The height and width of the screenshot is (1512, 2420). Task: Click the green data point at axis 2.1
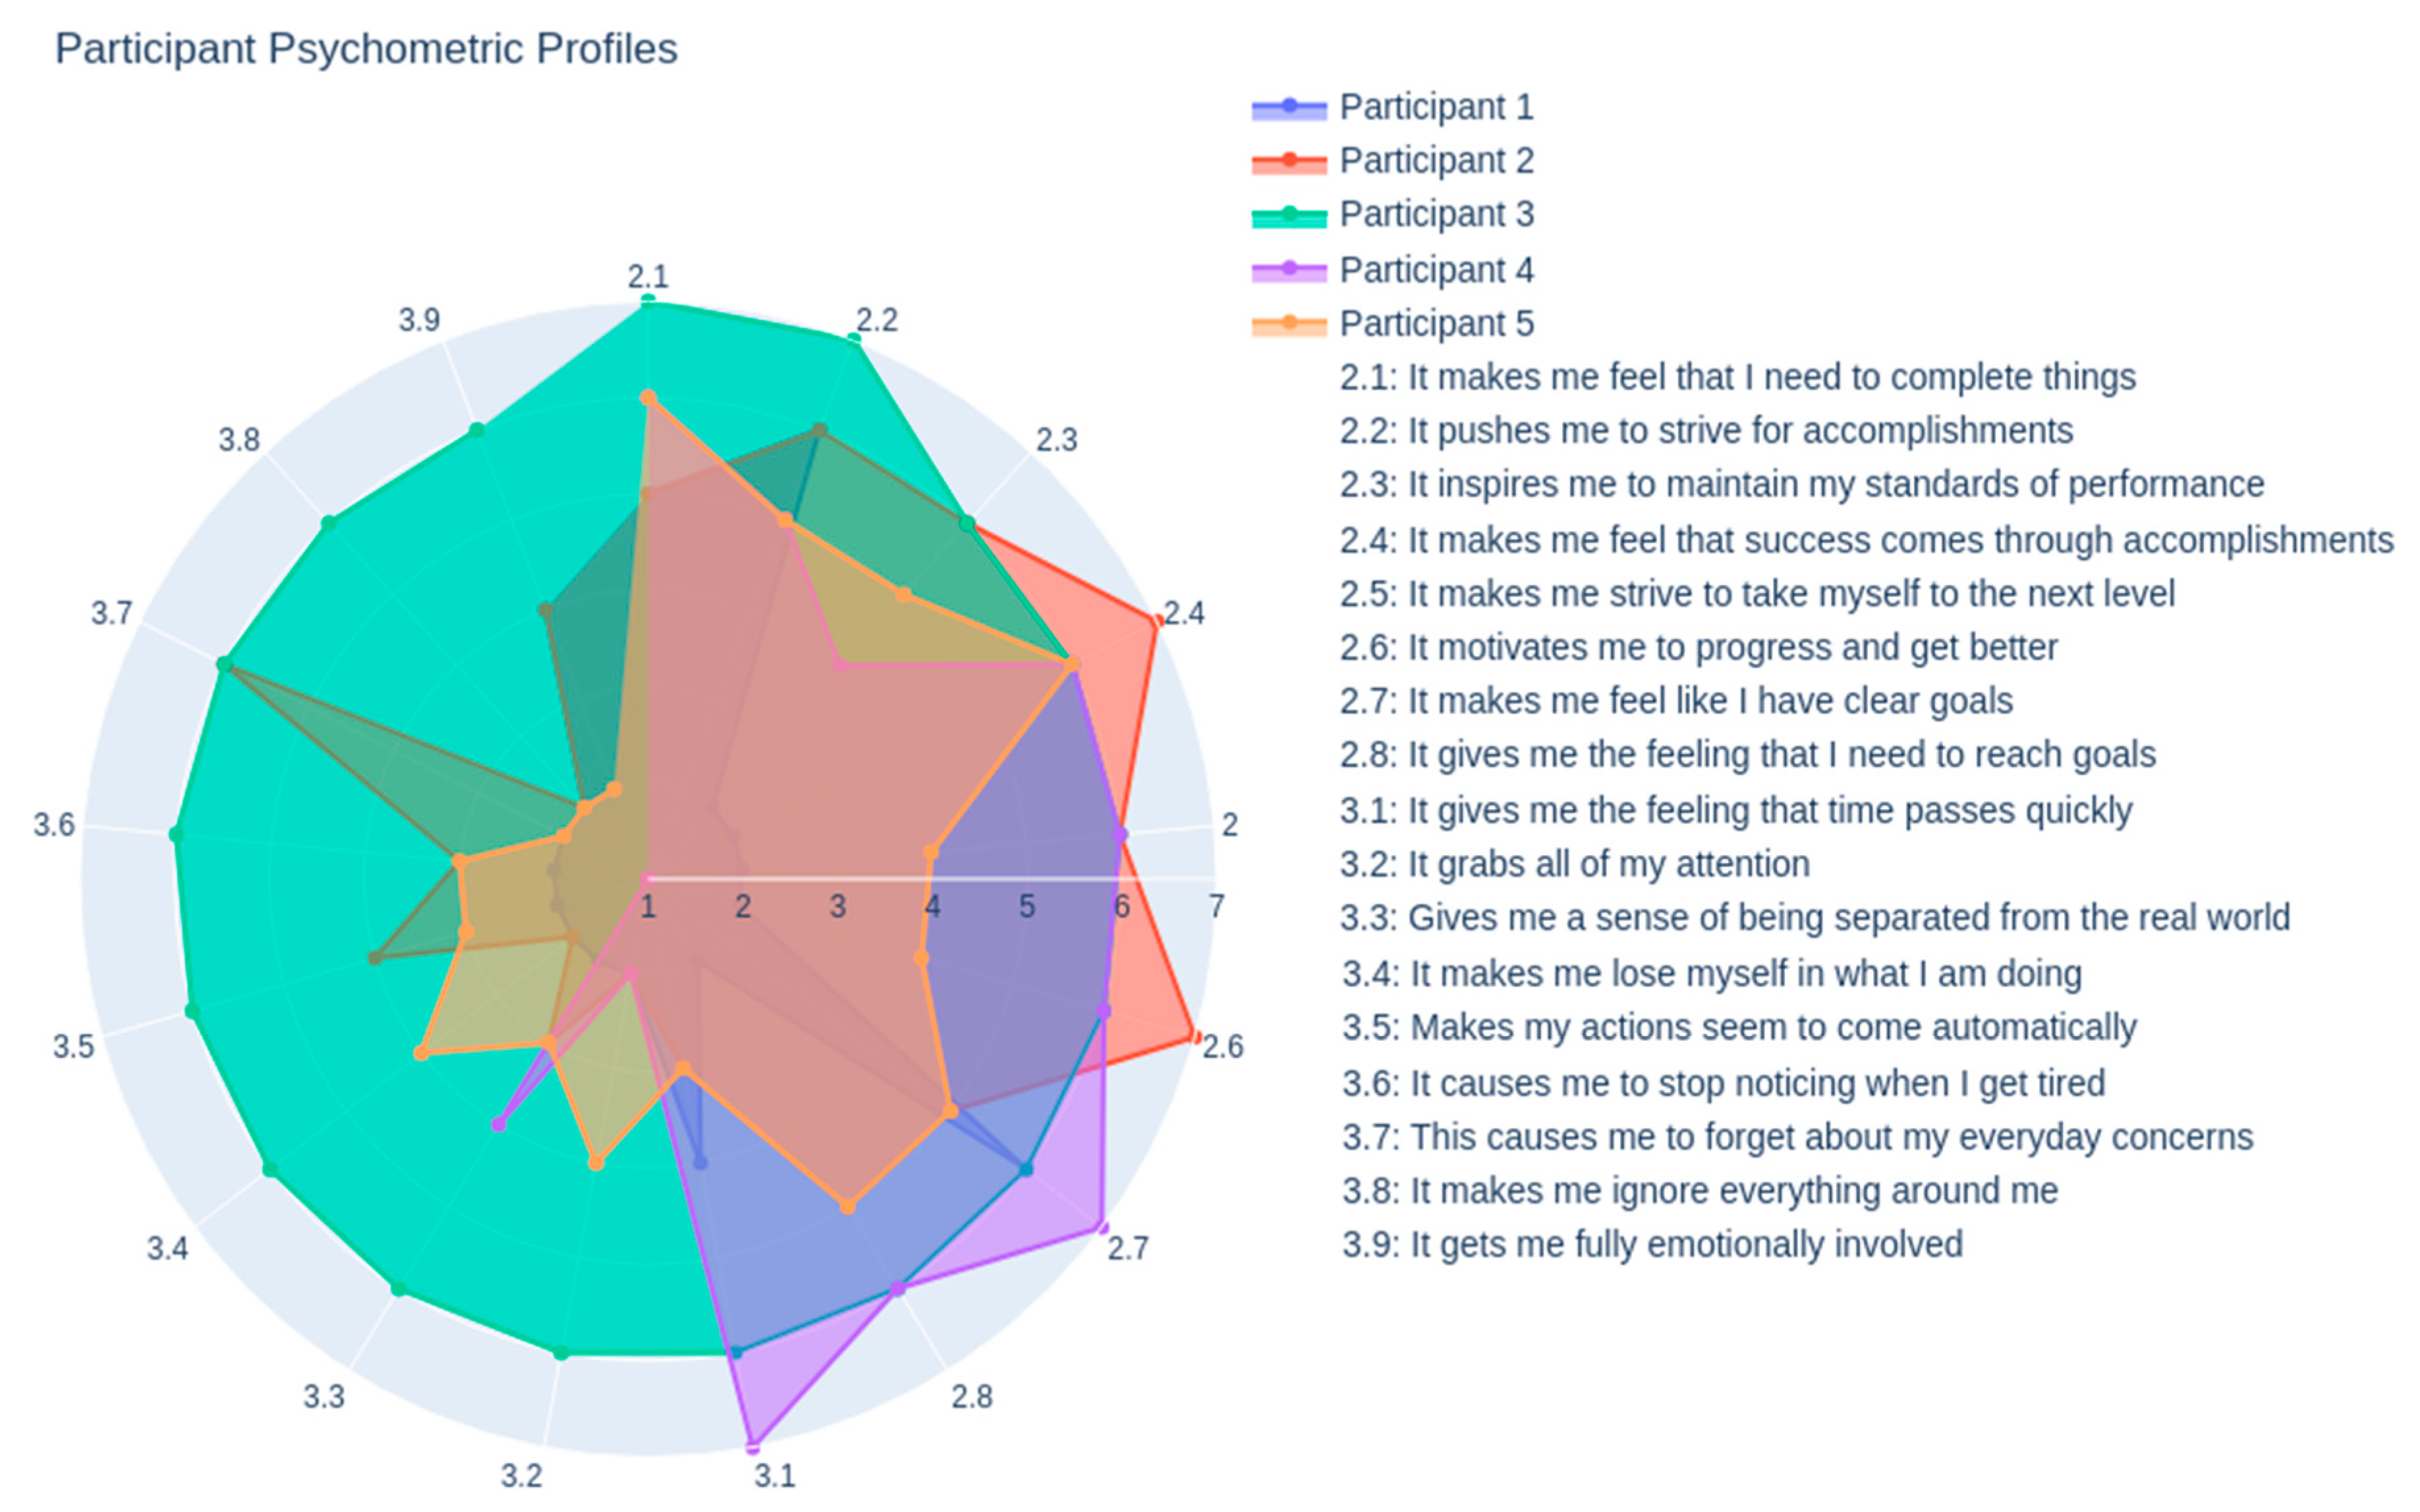[x=648, y=302]
